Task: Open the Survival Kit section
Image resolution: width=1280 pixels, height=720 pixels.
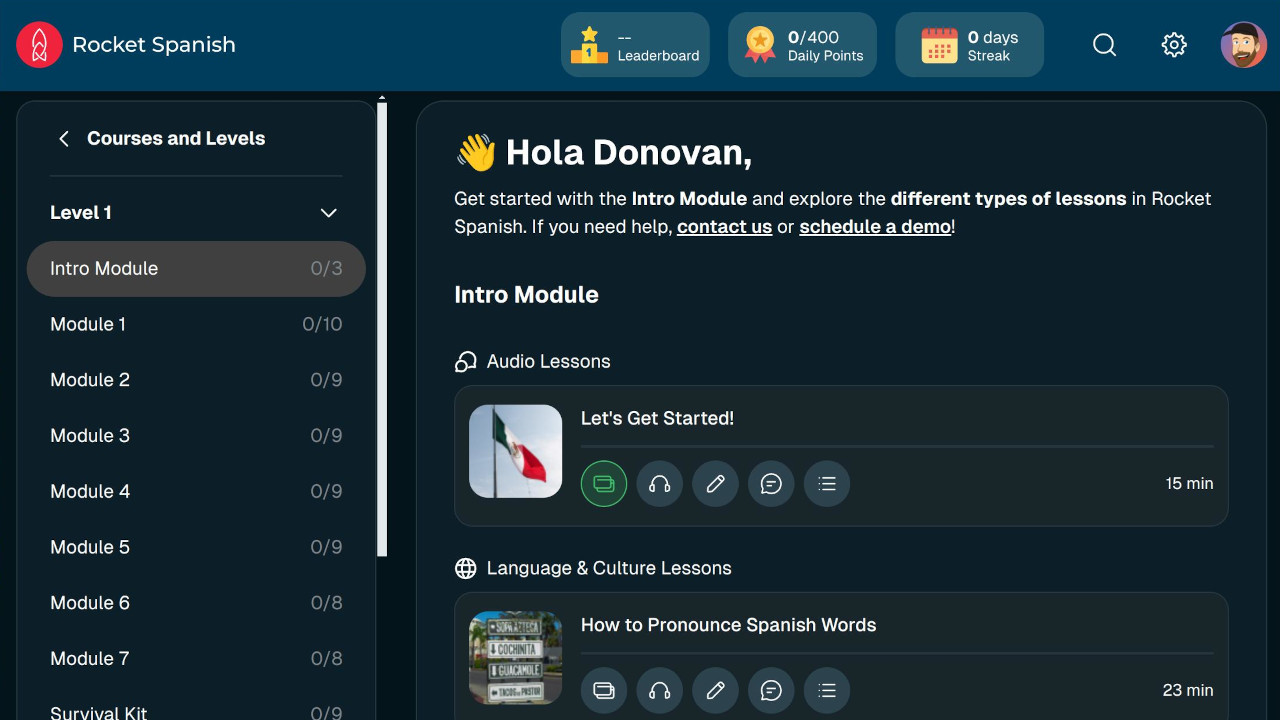Action: coord(98,710)
